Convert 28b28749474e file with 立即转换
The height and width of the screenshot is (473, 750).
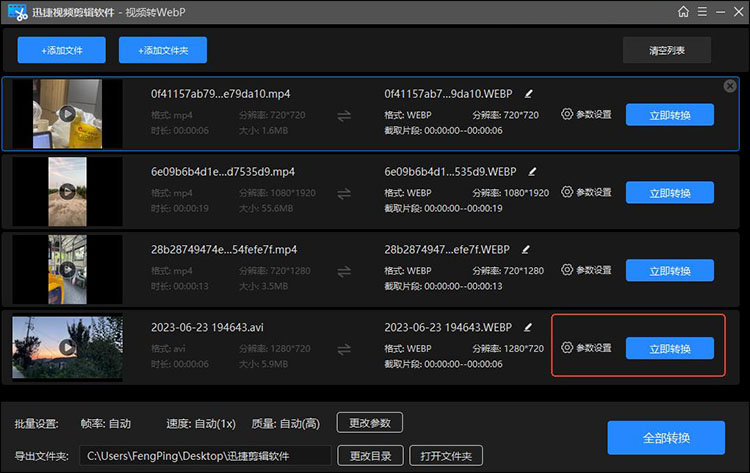click(670, 271)
